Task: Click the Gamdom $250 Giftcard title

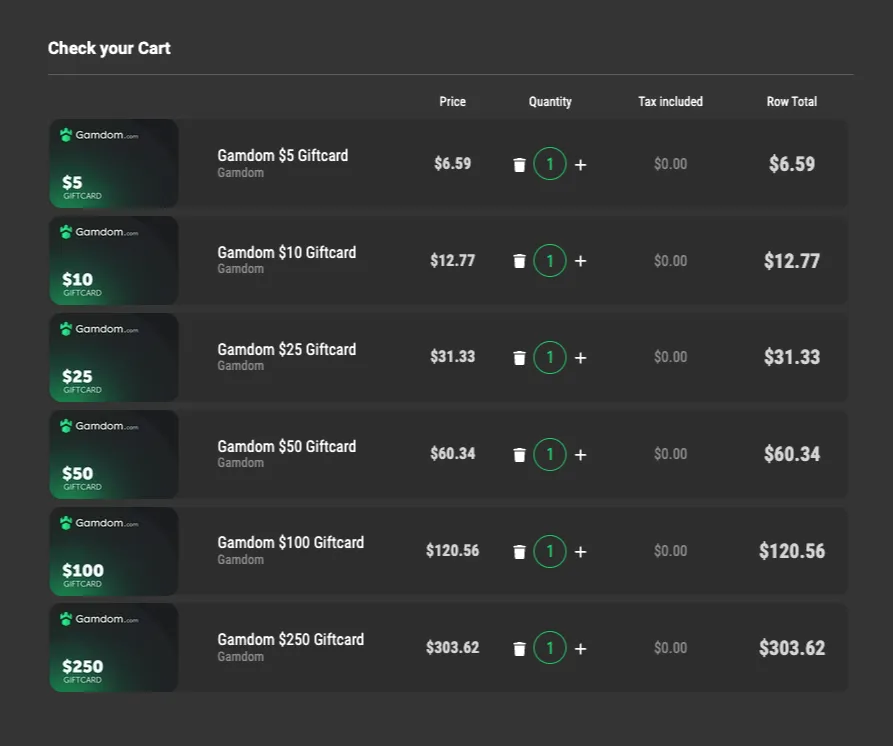Action: (290, 639)
